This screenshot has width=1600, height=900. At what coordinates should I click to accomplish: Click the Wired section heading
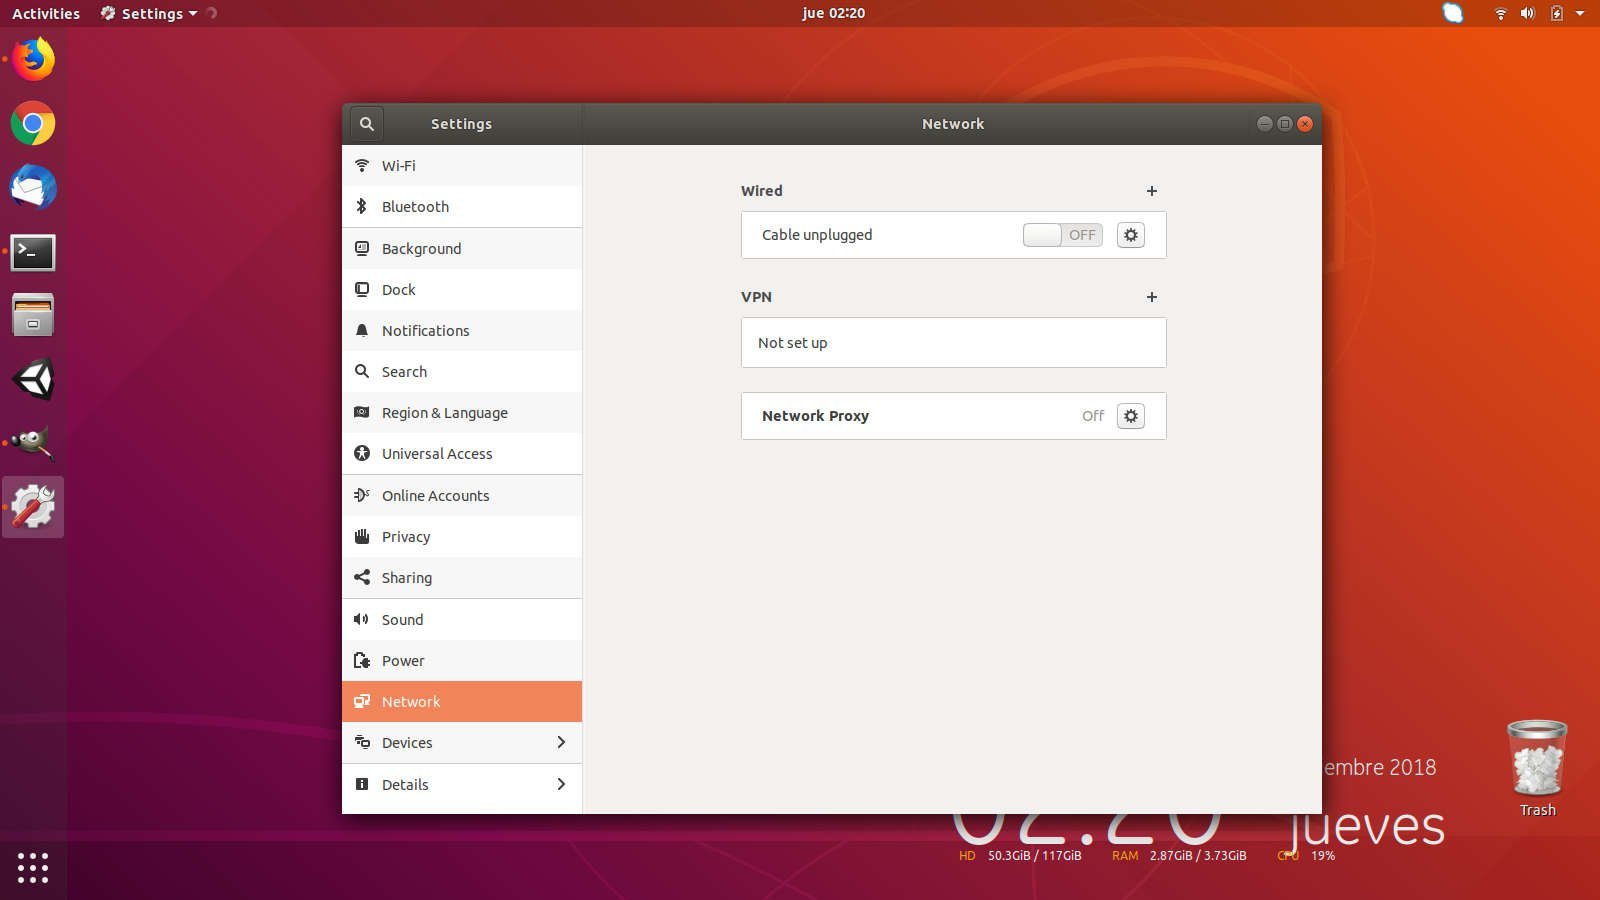(x=762, y=191)
